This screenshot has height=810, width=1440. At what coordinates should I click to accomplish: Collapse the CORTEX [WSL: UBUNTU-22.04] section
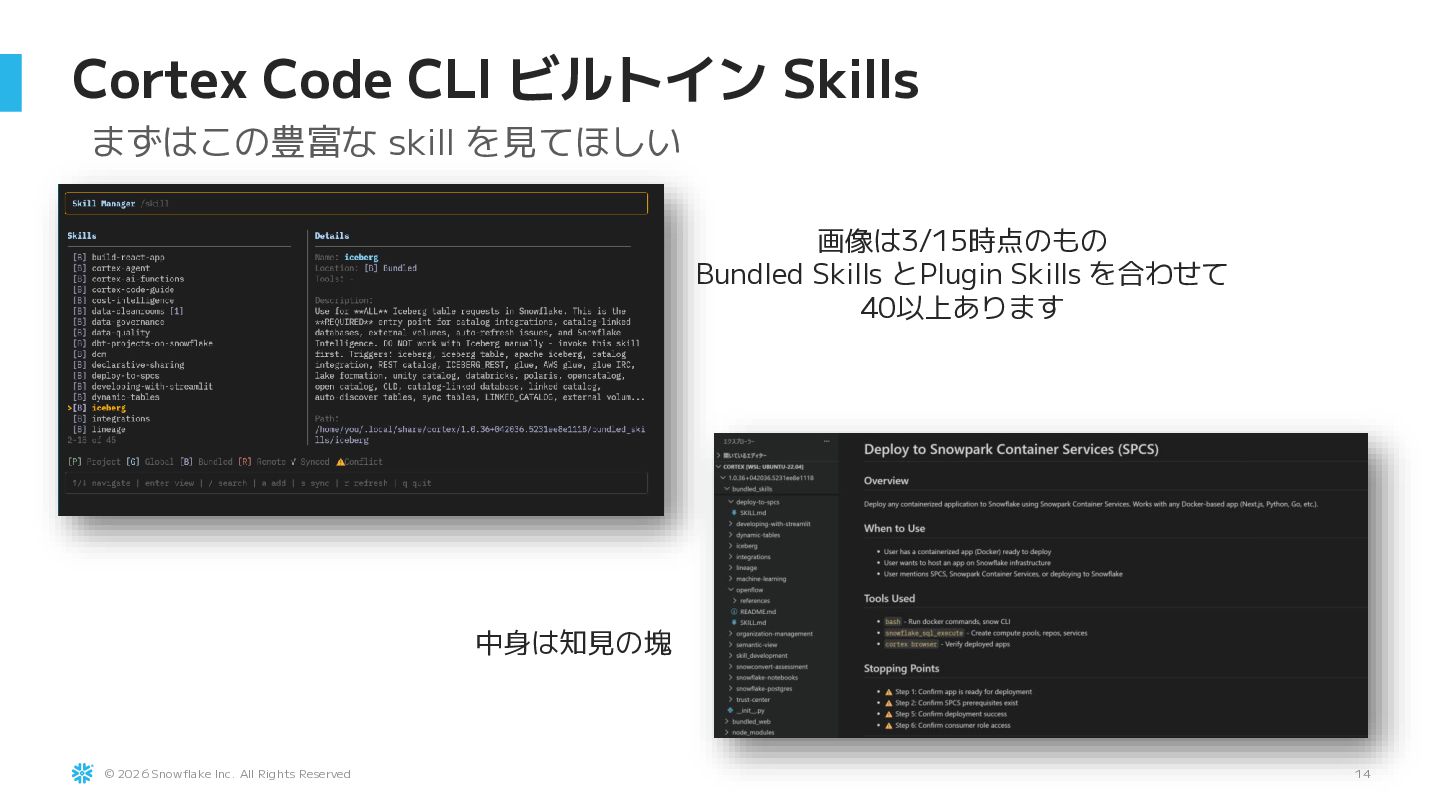pyautogui.click(x=718, y=467)
